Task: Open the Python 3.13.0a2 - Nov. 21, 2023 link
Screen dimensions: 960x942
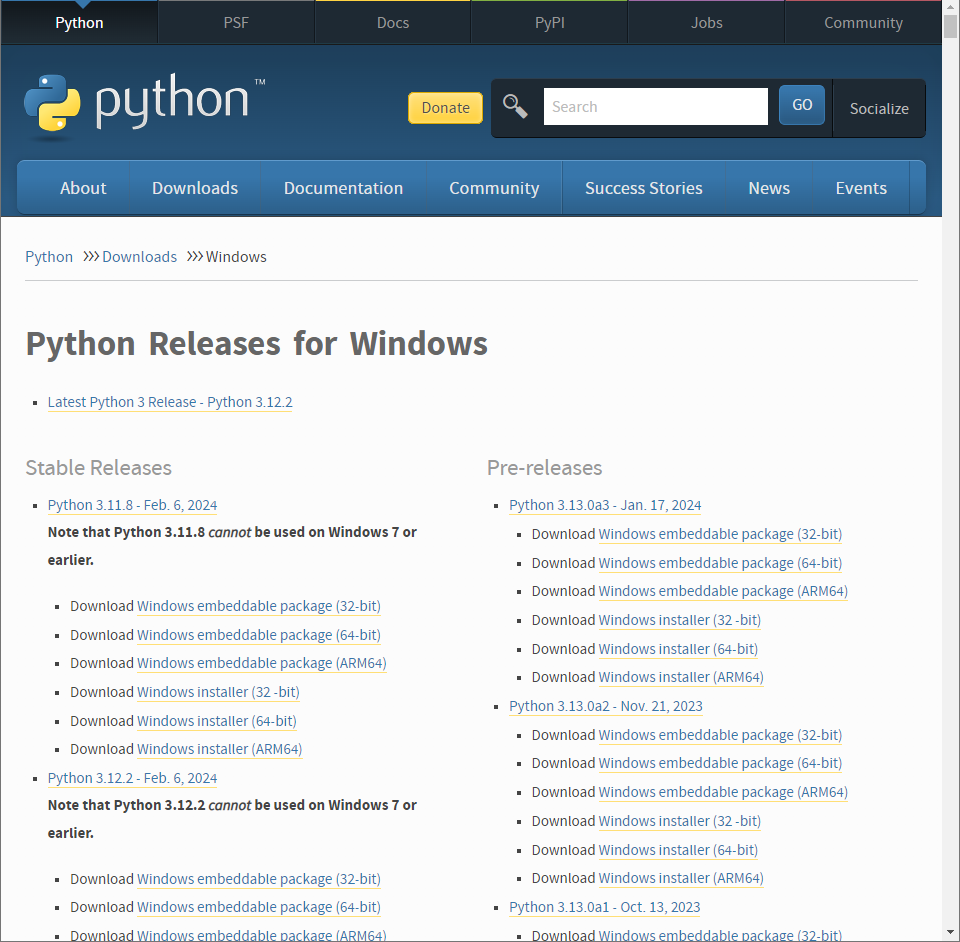Action: (x=606, y=706)
